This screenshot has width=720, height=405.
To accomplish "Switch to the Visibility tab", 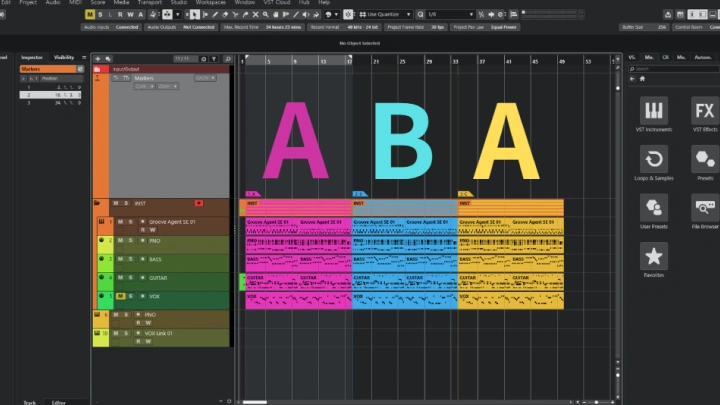I will (64, 57).
